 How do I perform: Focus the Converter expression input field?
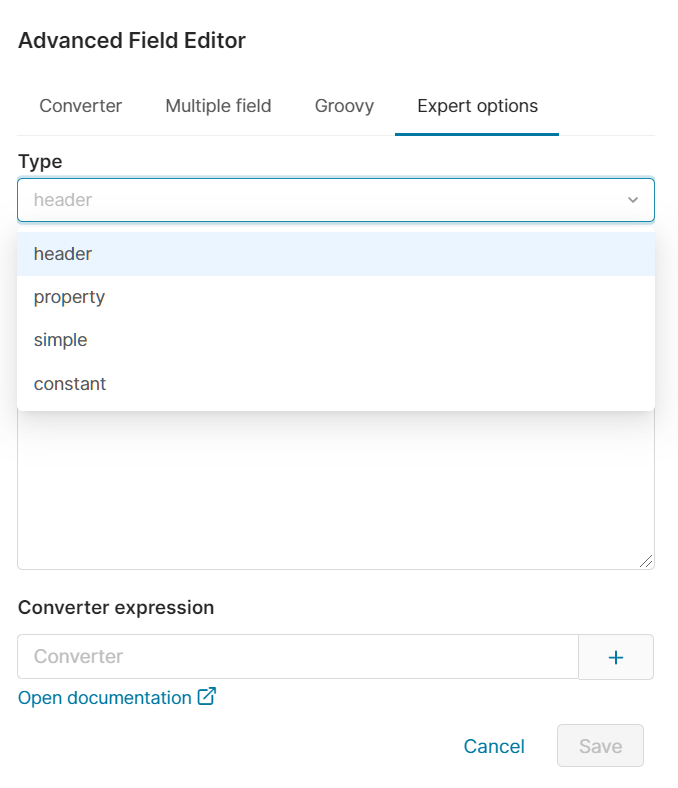tap(297, 657)
